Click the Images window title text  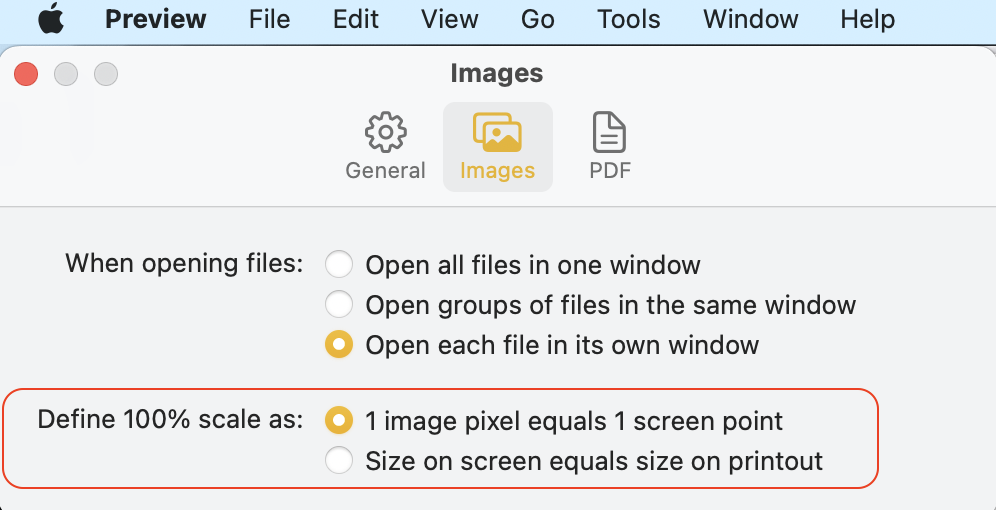pyautogui.click(x=497, y=73)
